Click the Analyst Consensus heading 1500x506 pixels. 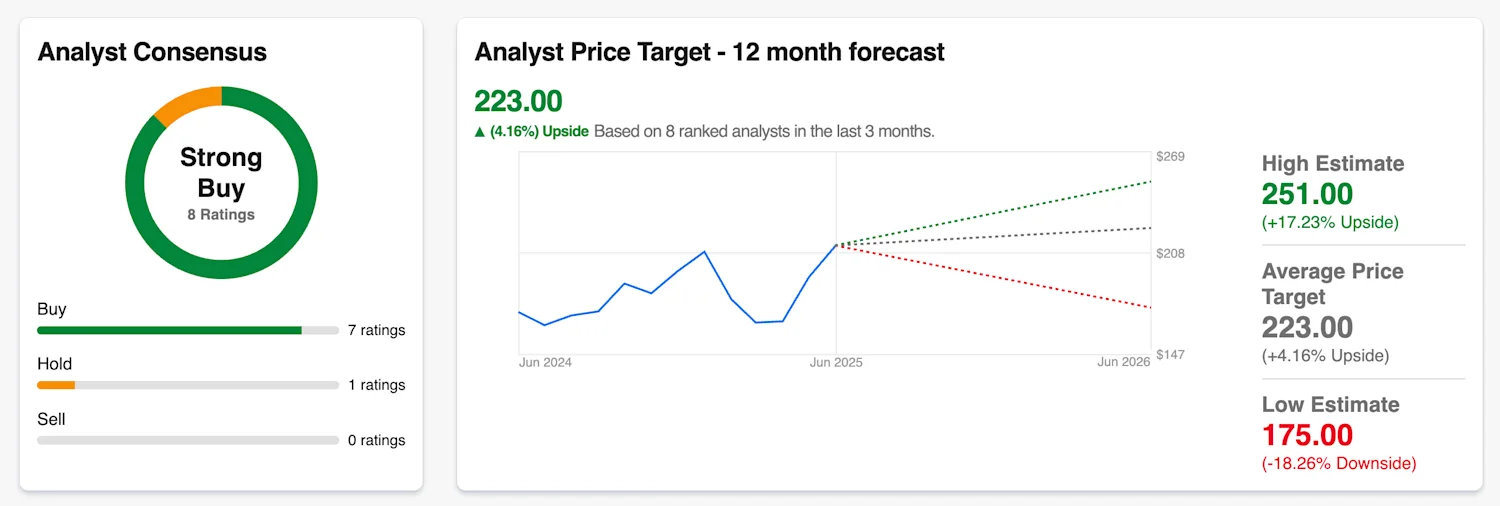click(152, 52)
